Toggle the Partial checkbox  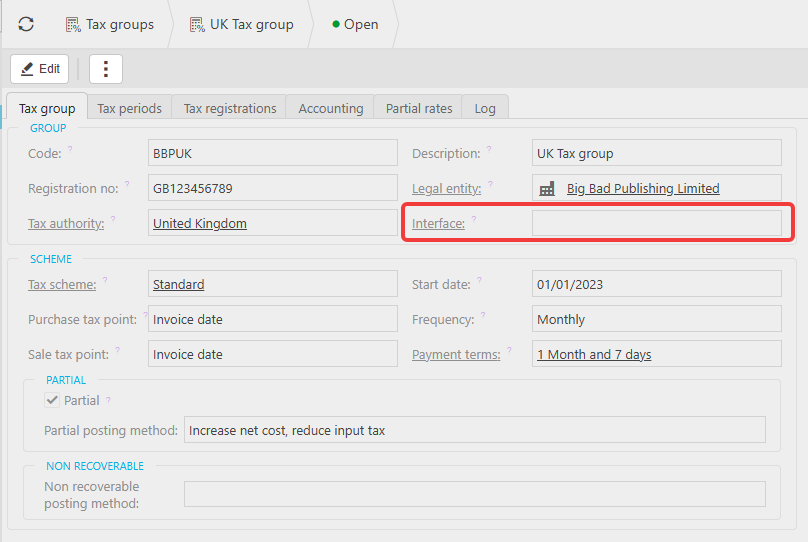(x=52, y=400)
